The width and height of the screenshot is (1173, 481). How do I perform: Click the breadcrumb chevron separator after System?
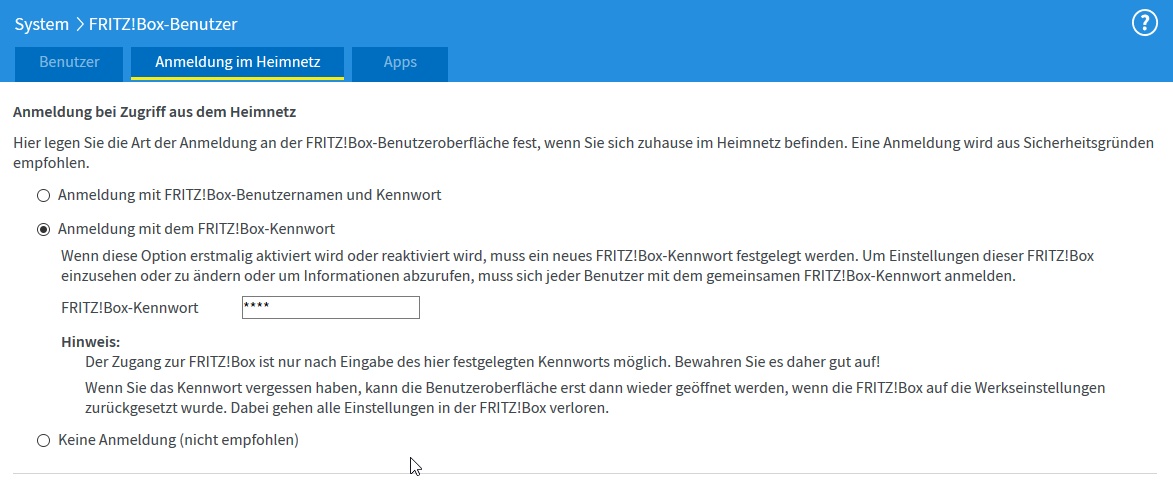pos(79,25)
